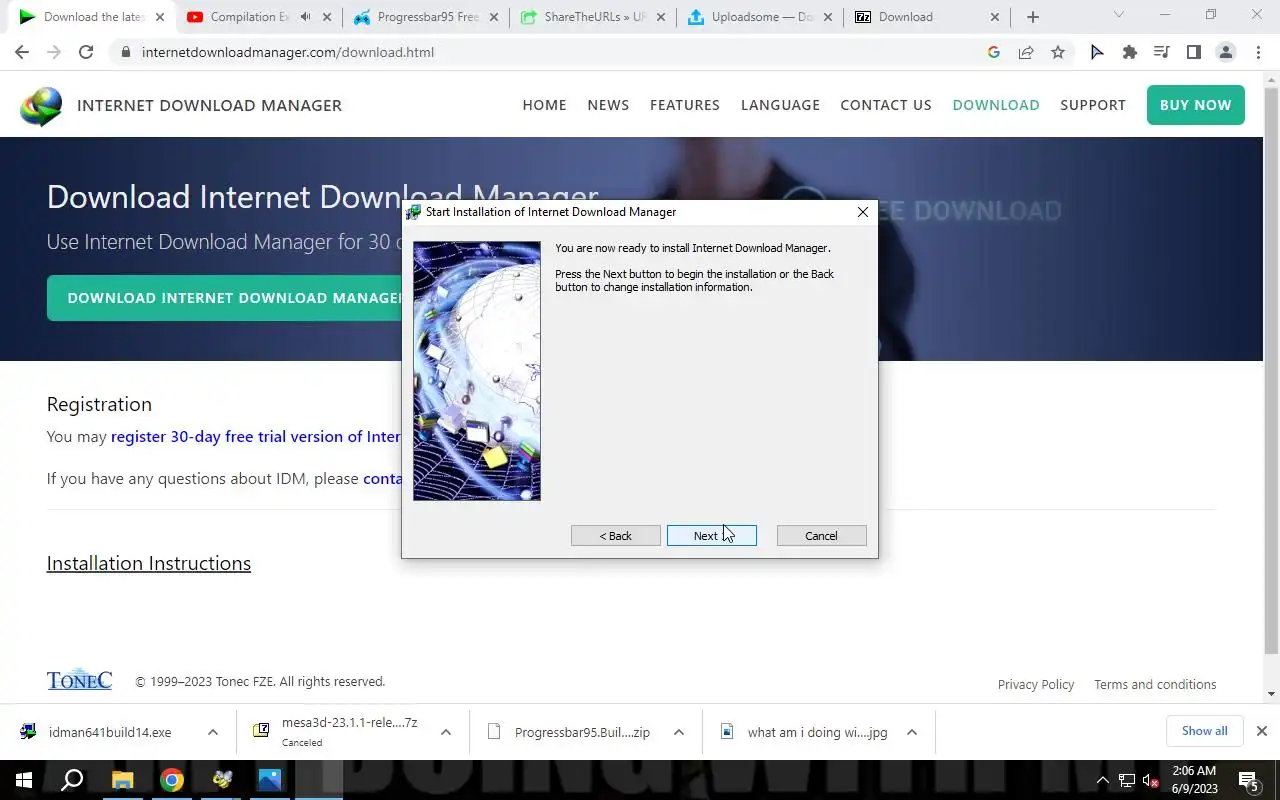Open the media control icon in the toolbar
1280x800 pixels.
tap(1161, 52)
